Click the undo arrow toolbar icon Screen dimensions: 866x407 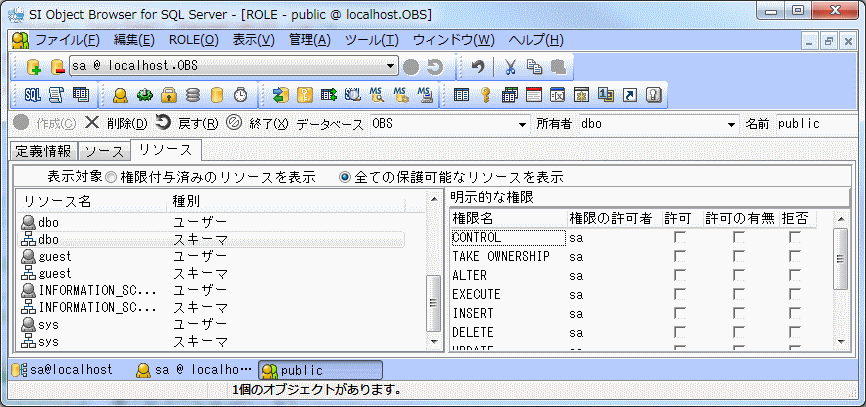pyautogui.click(x=479, y=67)
